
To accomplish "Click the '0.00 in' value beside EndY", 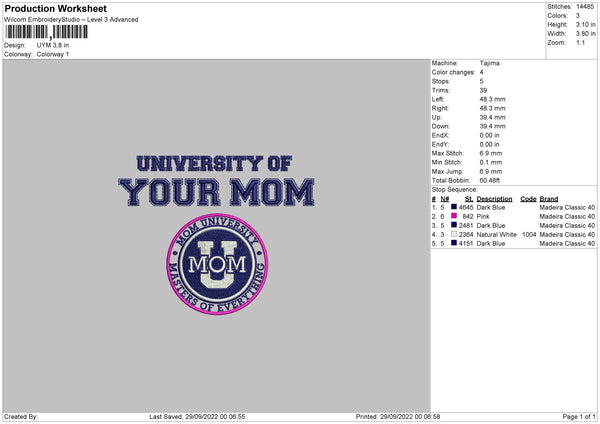I will pyautogui.click(x=489, y=144).
